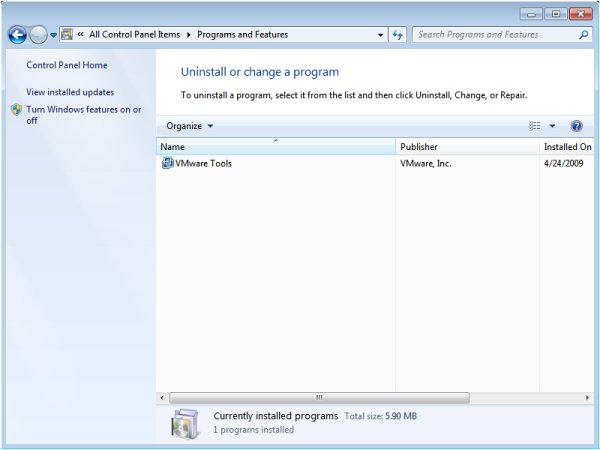Expand the double-chevron breadcrumb overflow
Image resolution: width=600 pixels, height=450 pixels.
80,34
